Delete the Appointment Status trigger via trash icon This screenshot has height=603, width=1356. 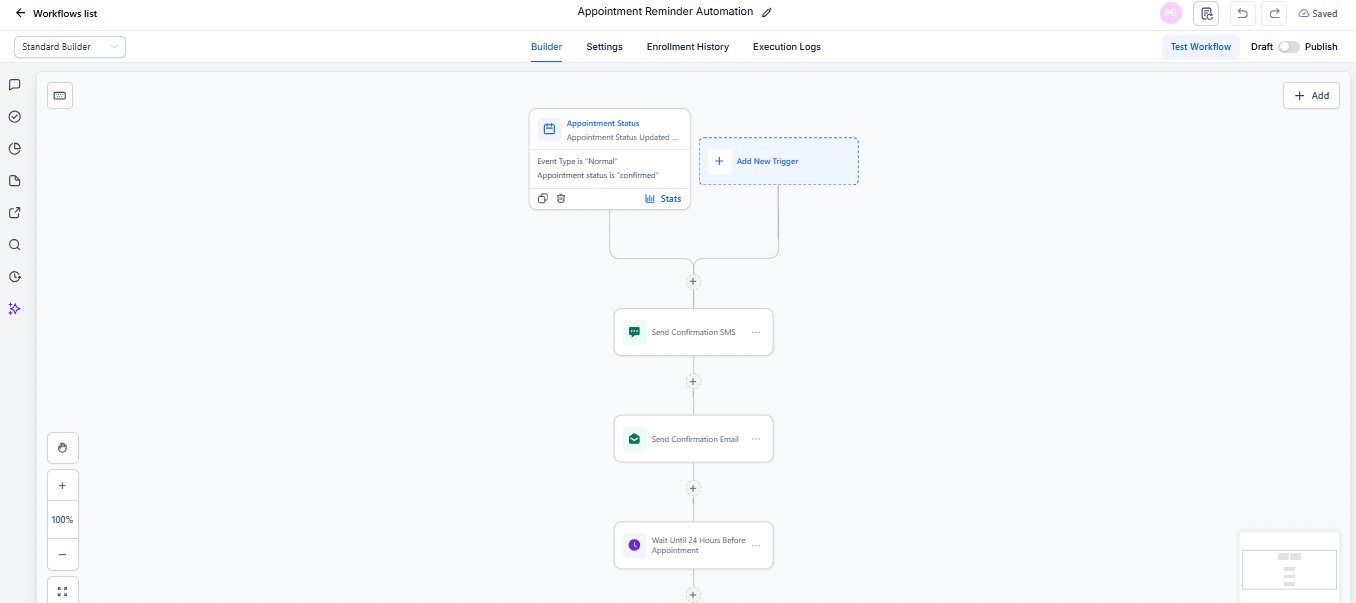tap(561, 199)
